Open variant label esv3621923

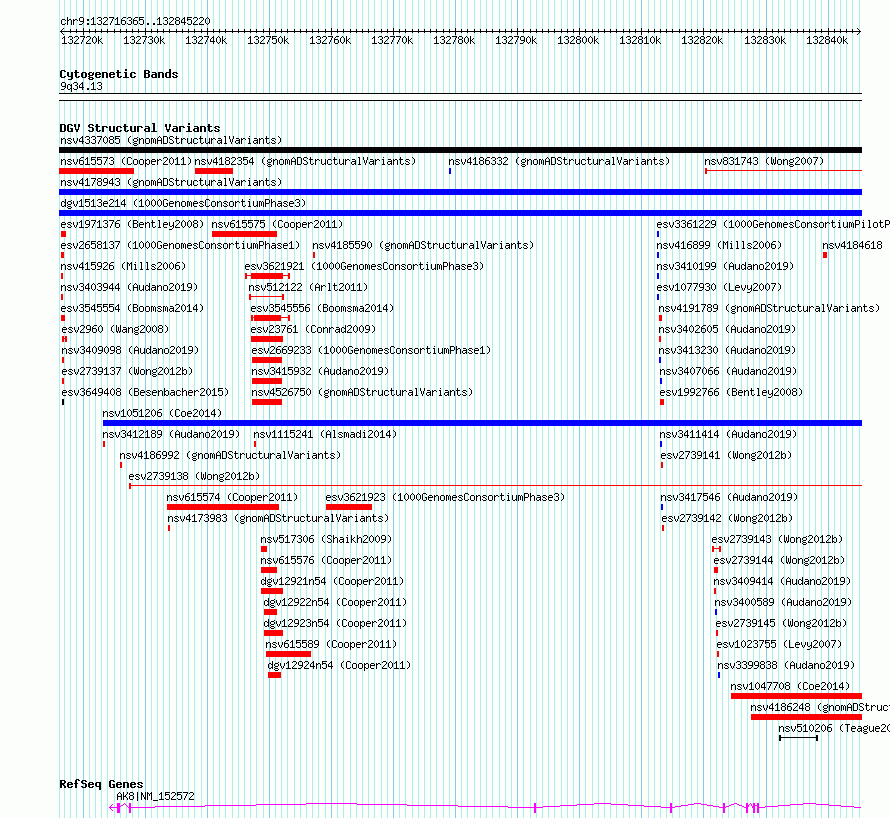tap(446, 497)
